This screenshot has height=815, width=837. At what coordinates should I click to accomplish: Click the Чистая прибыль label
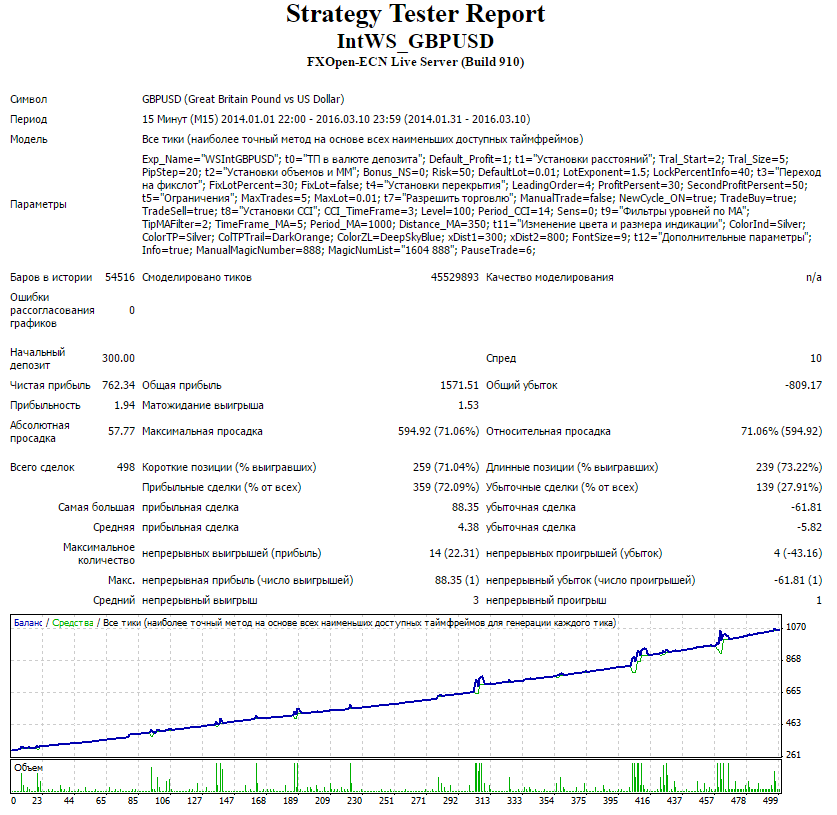coord(50,385)
